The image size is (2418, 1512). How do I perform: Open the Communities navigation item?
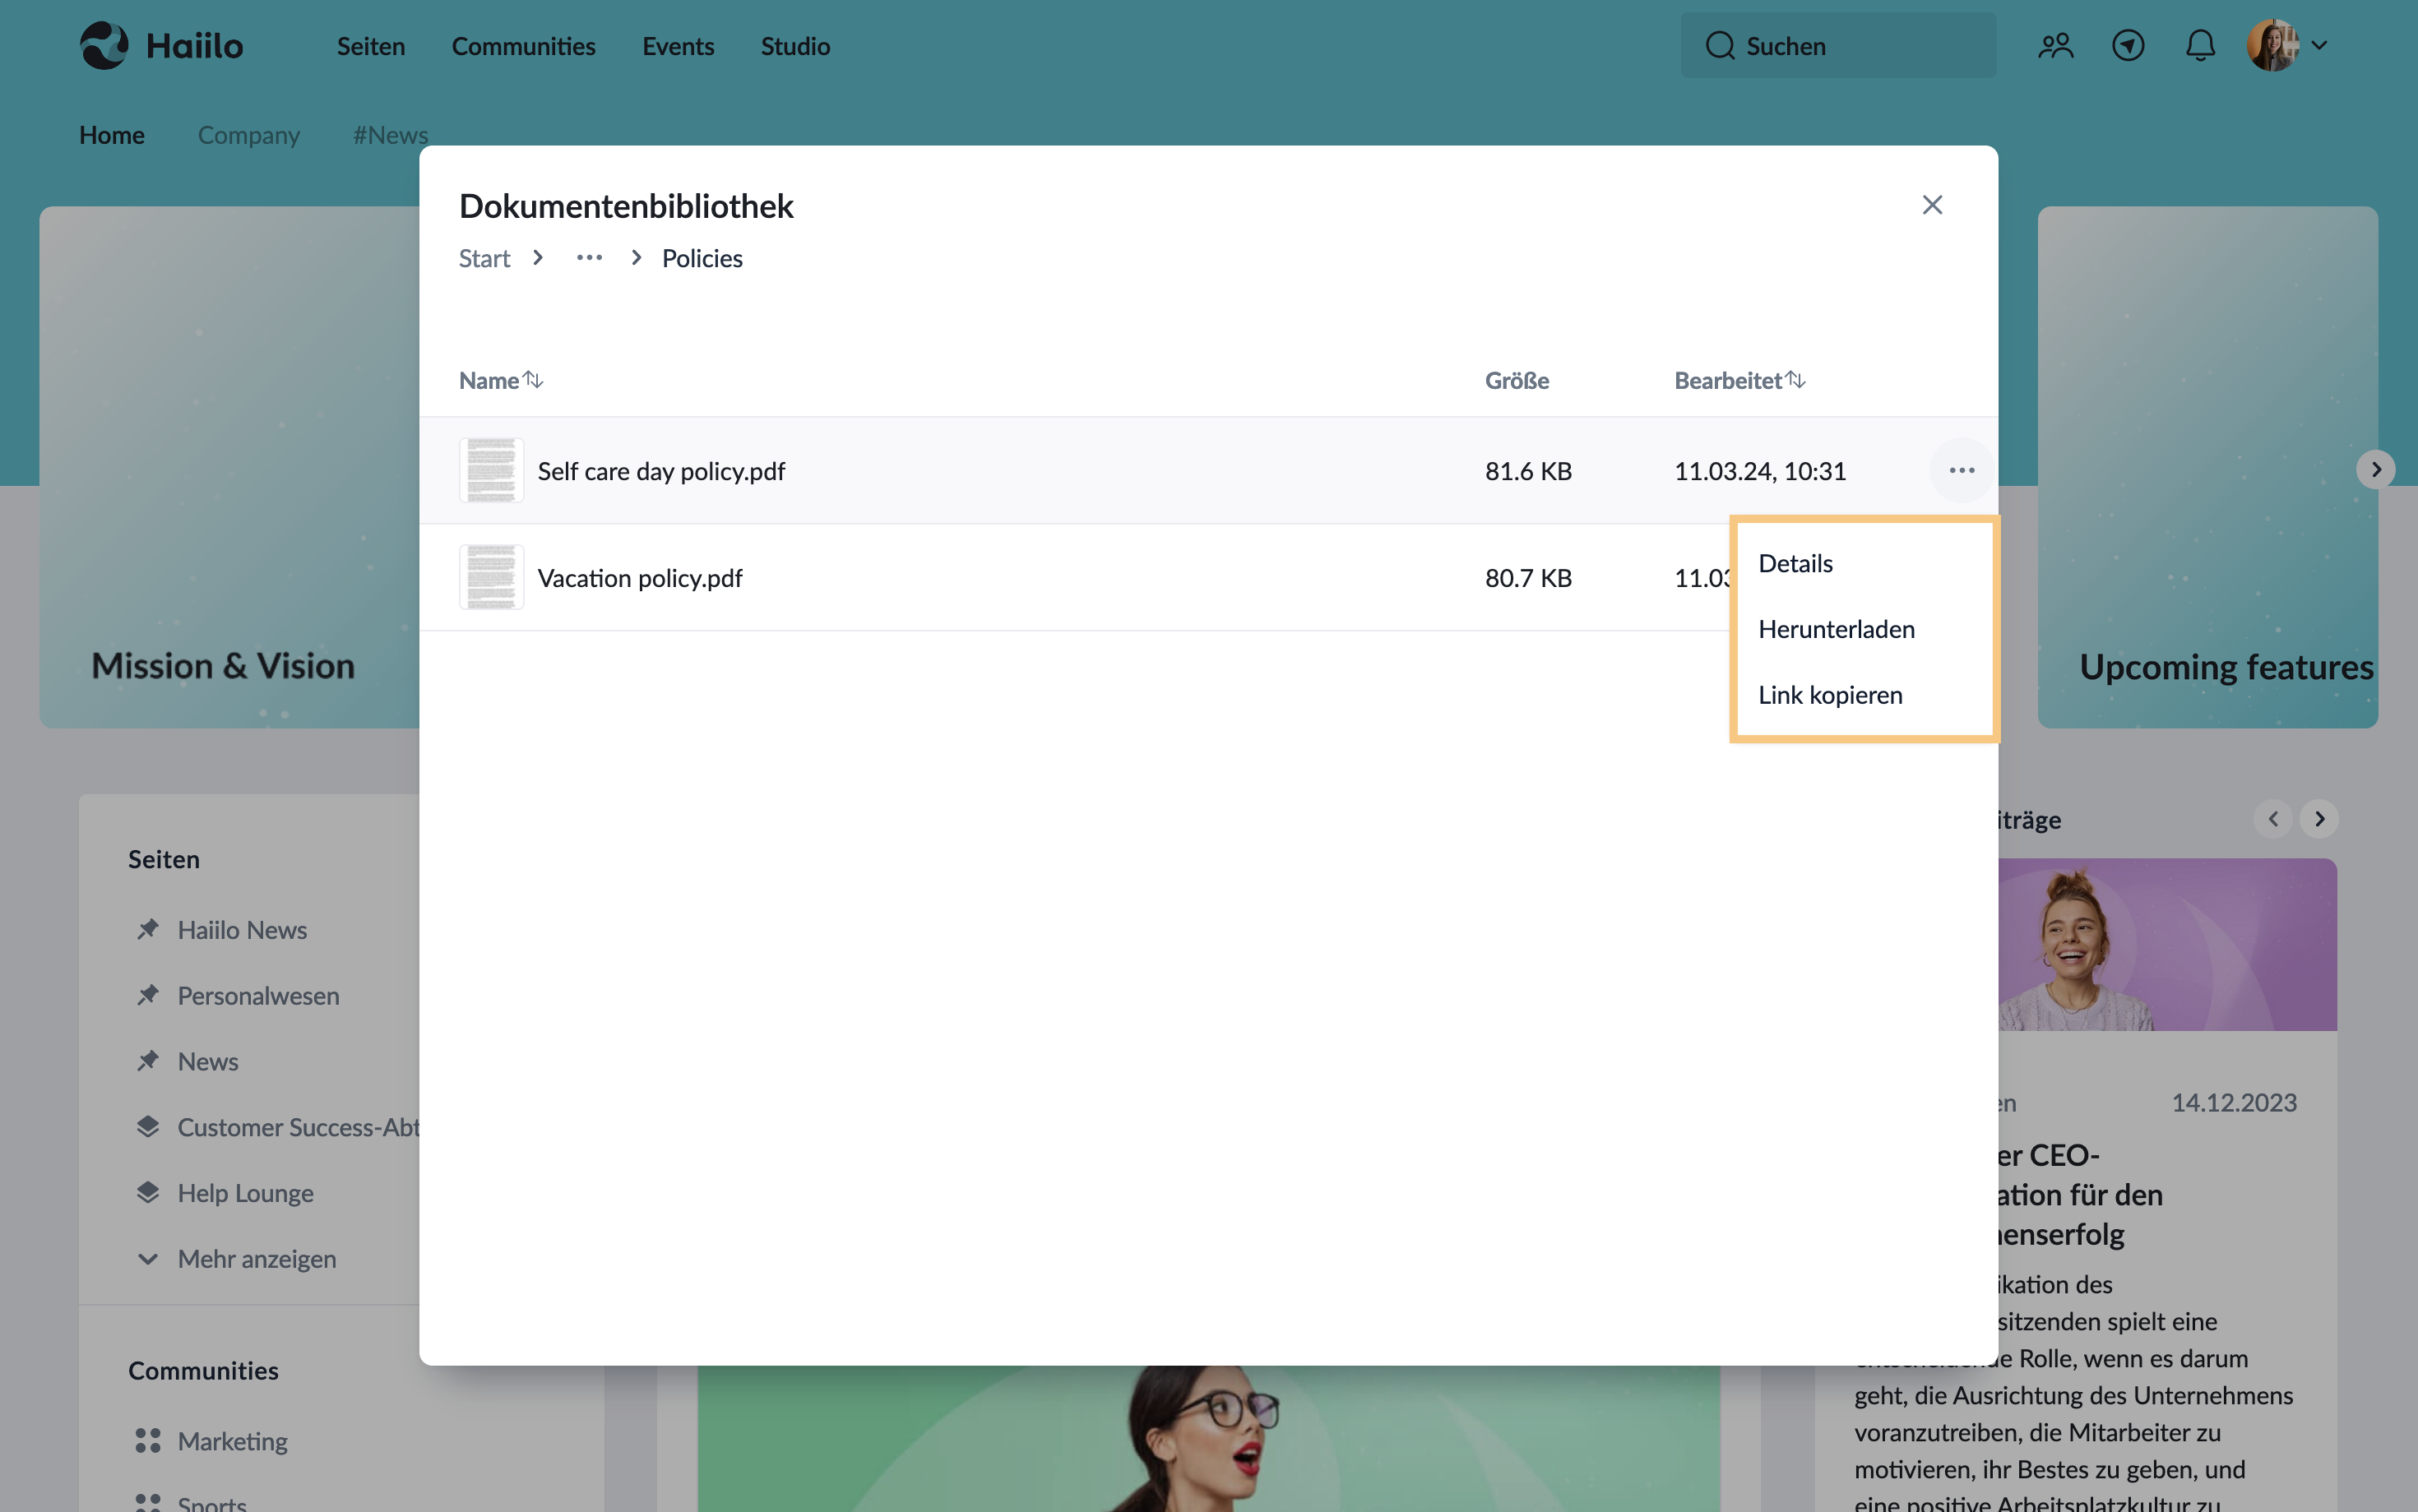click(523, 46)
